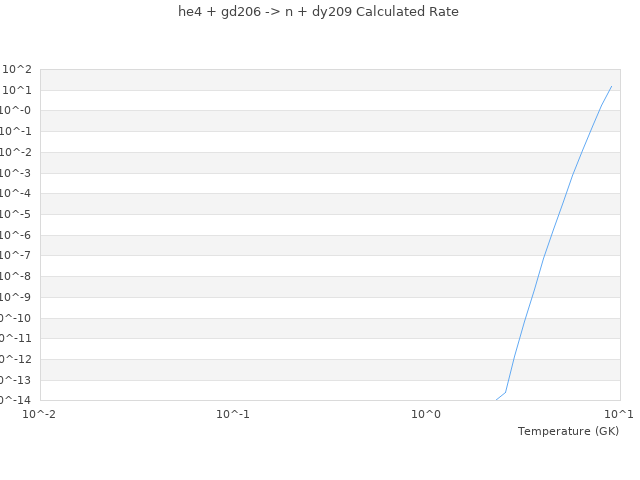Click the 10^0 temperature axis tick label

pyautogui.click(x=426, y=413)
